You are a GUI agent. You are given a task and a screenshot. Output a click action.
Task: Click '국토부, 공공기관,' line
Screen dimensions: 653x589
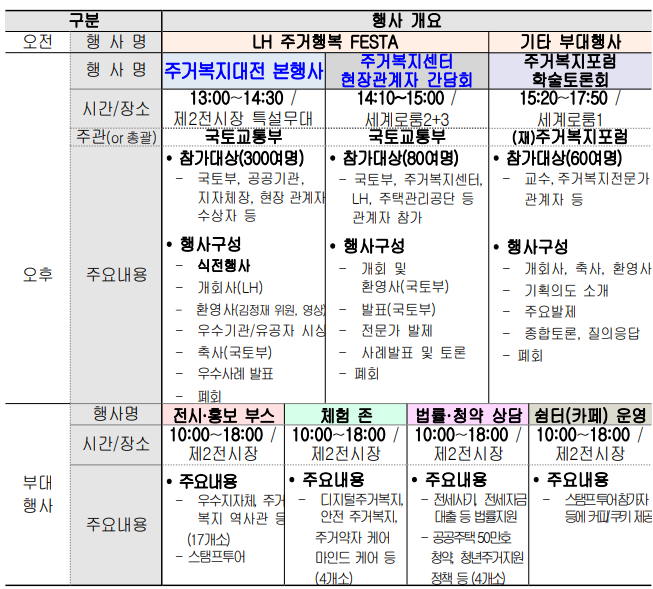pyautogui.click(x=251, y=179)
